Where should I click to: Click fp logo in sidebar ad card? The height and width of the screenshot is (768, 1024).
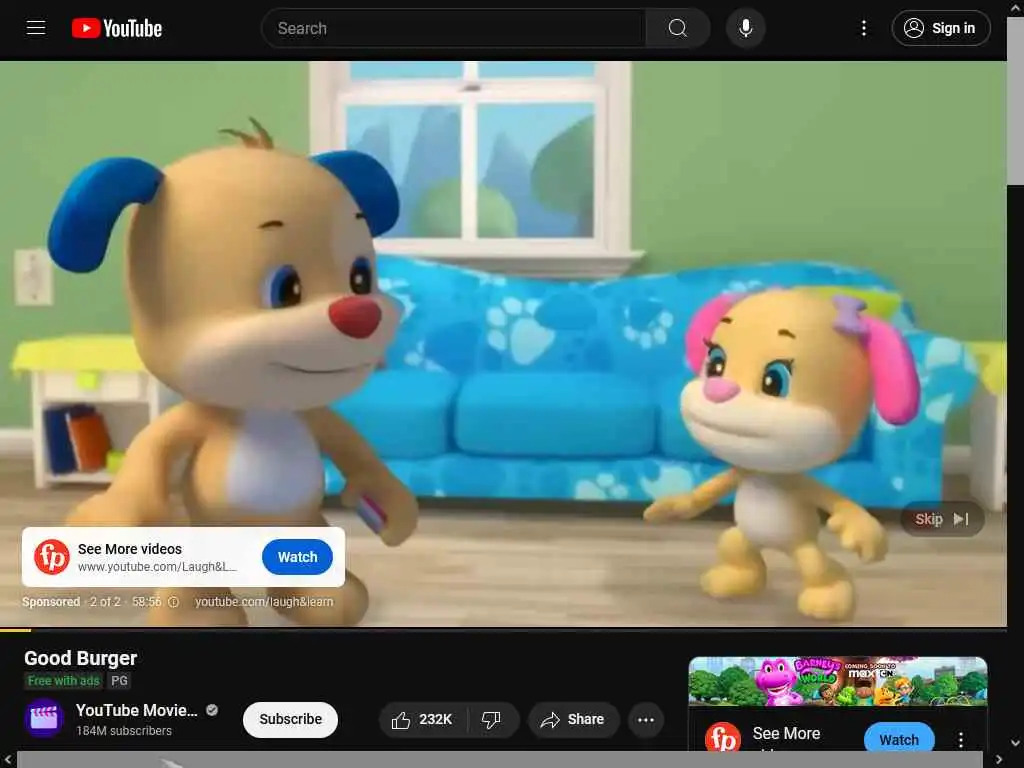(x=723, y=739)
